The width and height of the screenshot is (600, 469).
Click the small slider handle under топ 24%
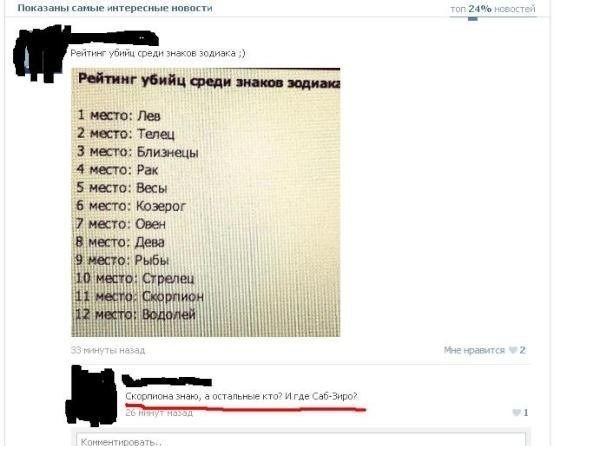tap(473, 18)
